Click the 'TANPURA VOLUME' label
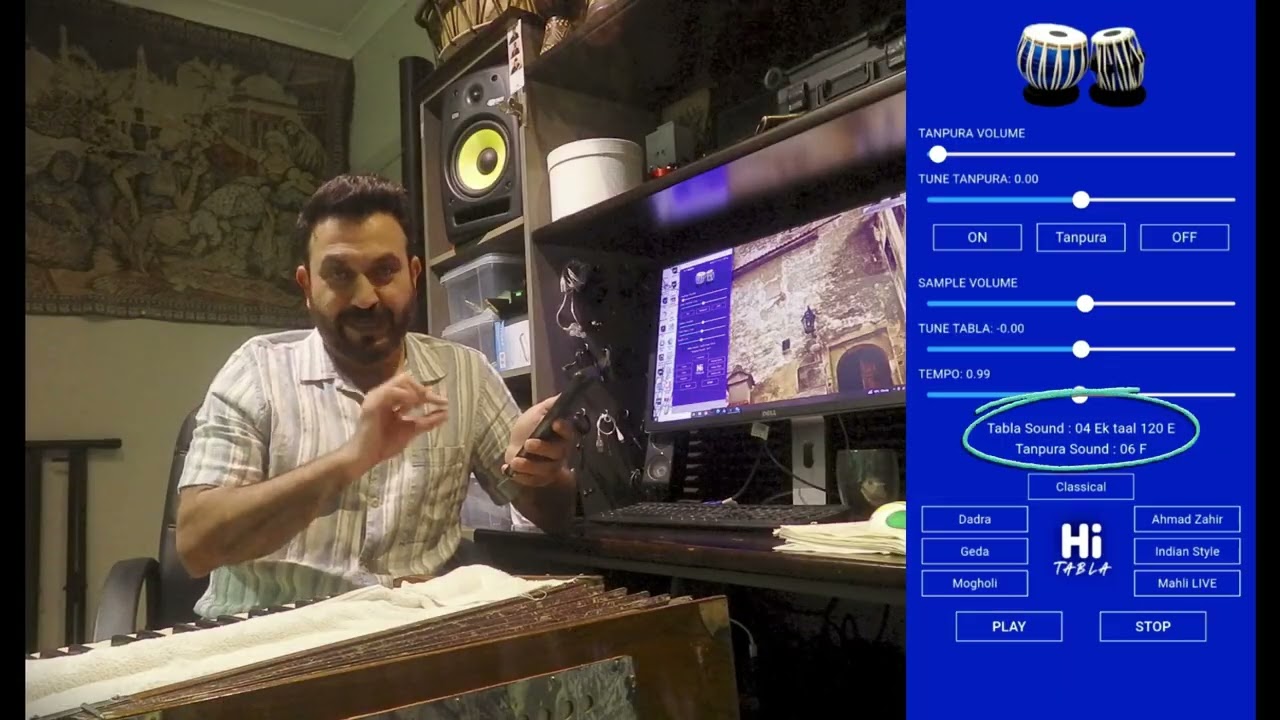Viewport: 1280px width, 720px height. 971,133
